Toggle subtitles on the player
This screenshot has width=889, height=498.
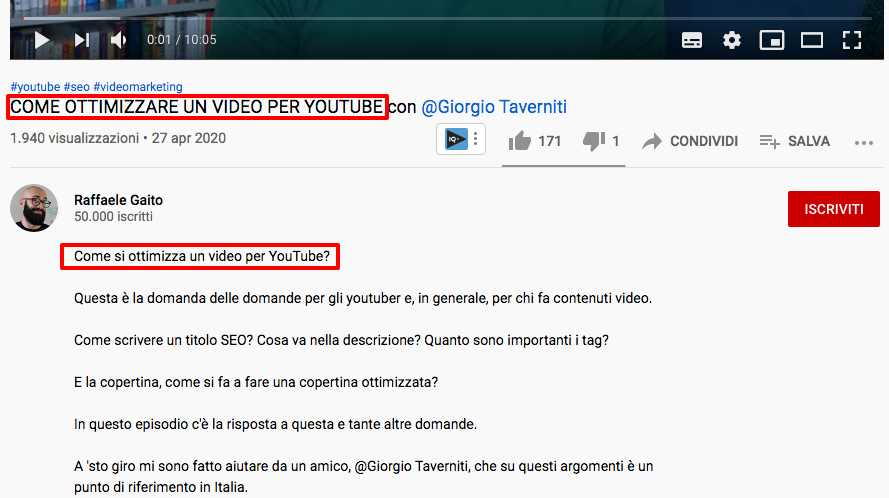tap(692, 40)
